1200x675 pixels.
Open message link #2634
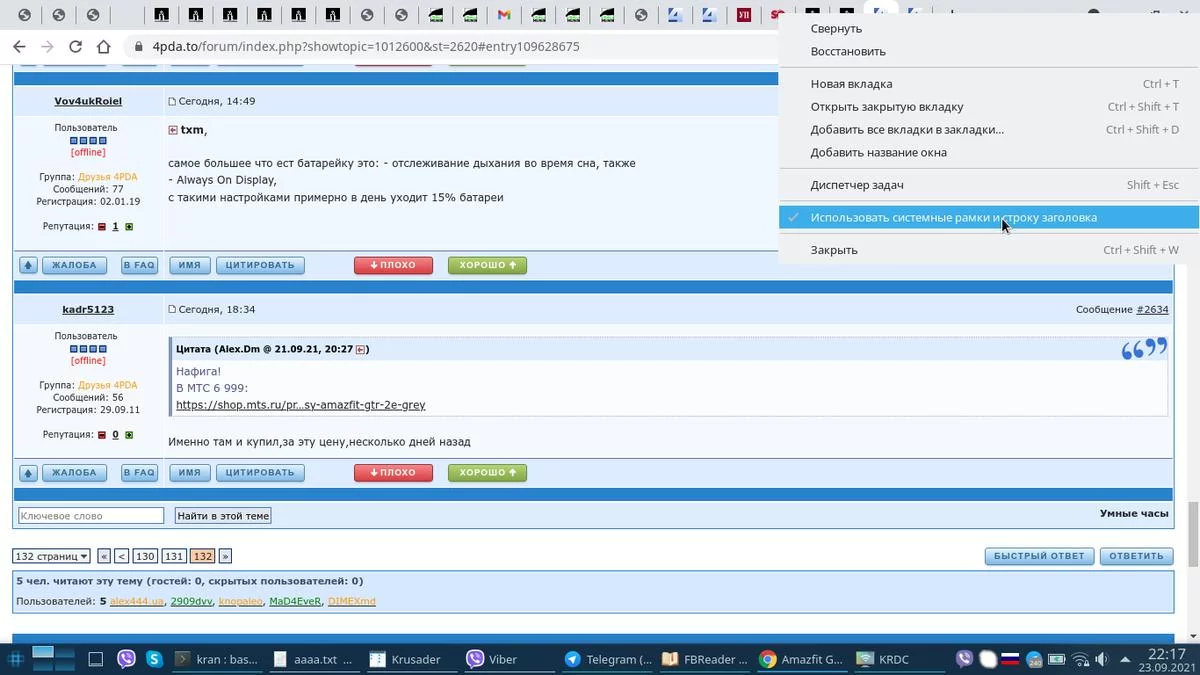coord(1152,310)
